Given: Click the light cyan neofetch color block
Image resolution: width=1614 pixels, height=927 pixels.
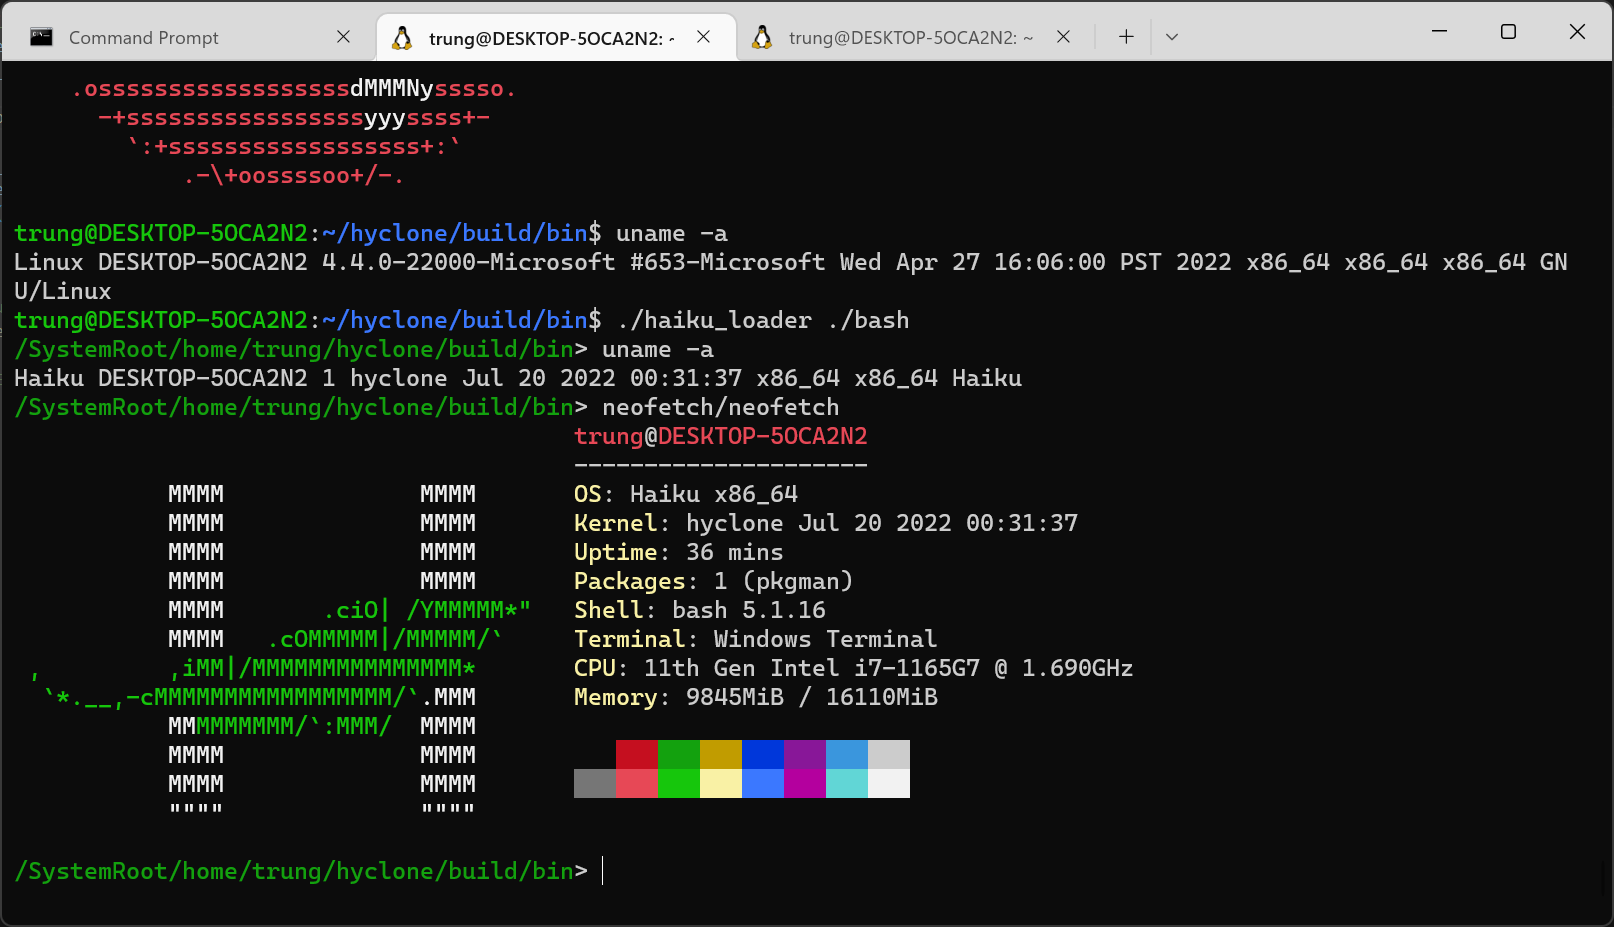Looking at the screenshot, I should point(847,783).
